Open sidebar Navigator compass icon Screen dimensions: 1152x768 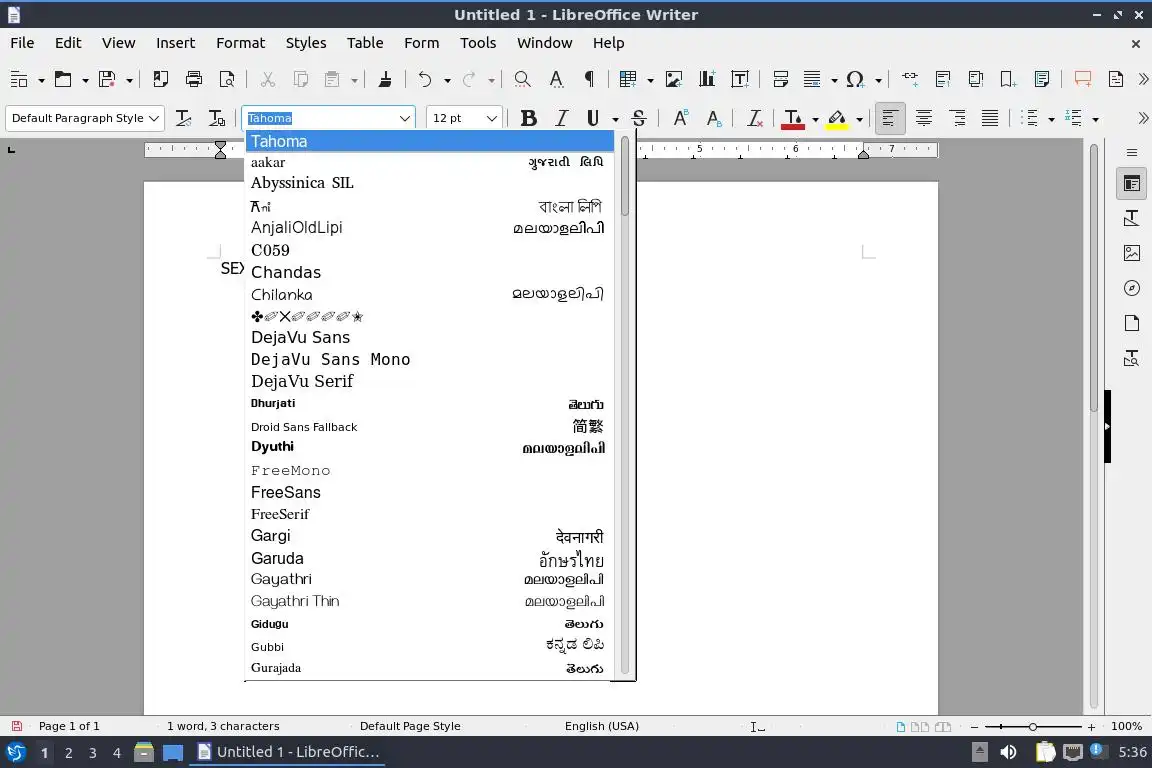point(1131,288)
